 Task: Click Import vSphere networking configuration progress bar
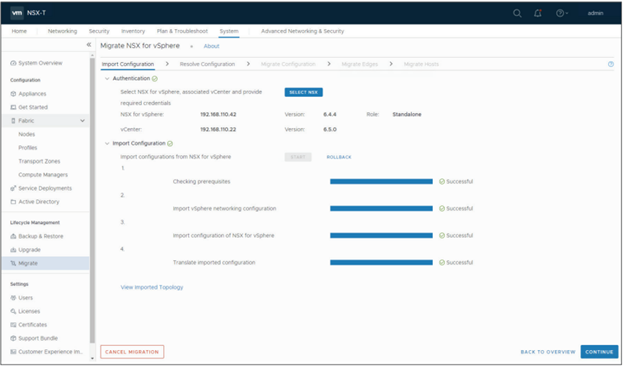click(x=381, y=208)
